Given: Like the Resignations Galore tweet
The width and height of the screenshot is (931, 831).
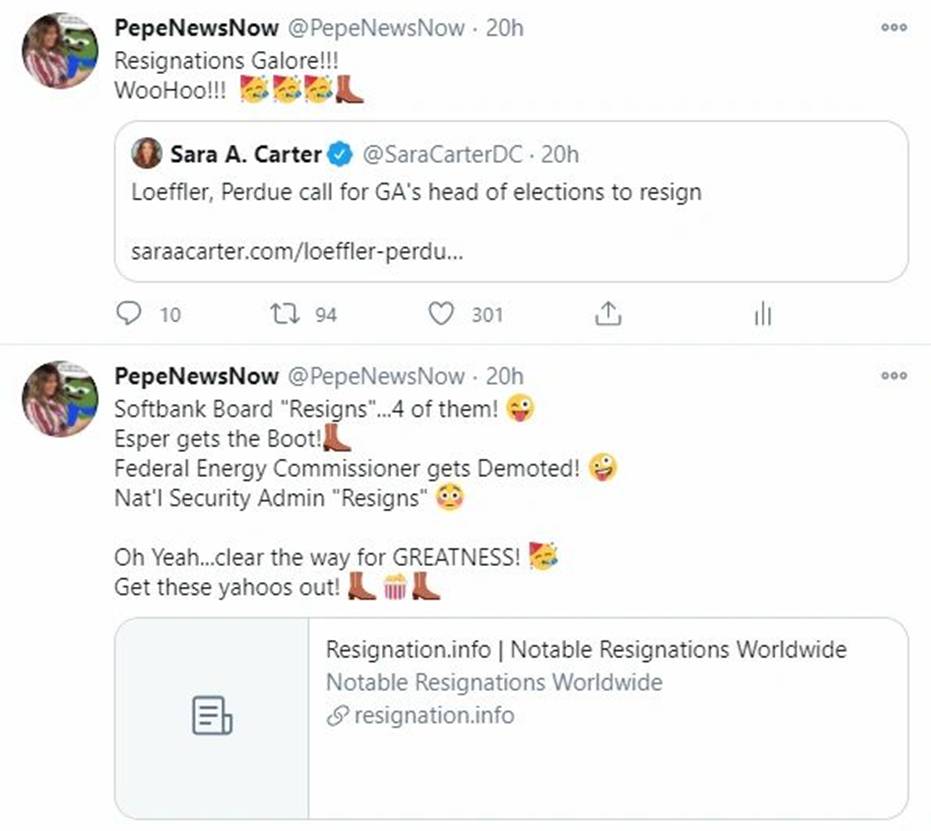Looking at the screenshot, I should pos(441,314).
